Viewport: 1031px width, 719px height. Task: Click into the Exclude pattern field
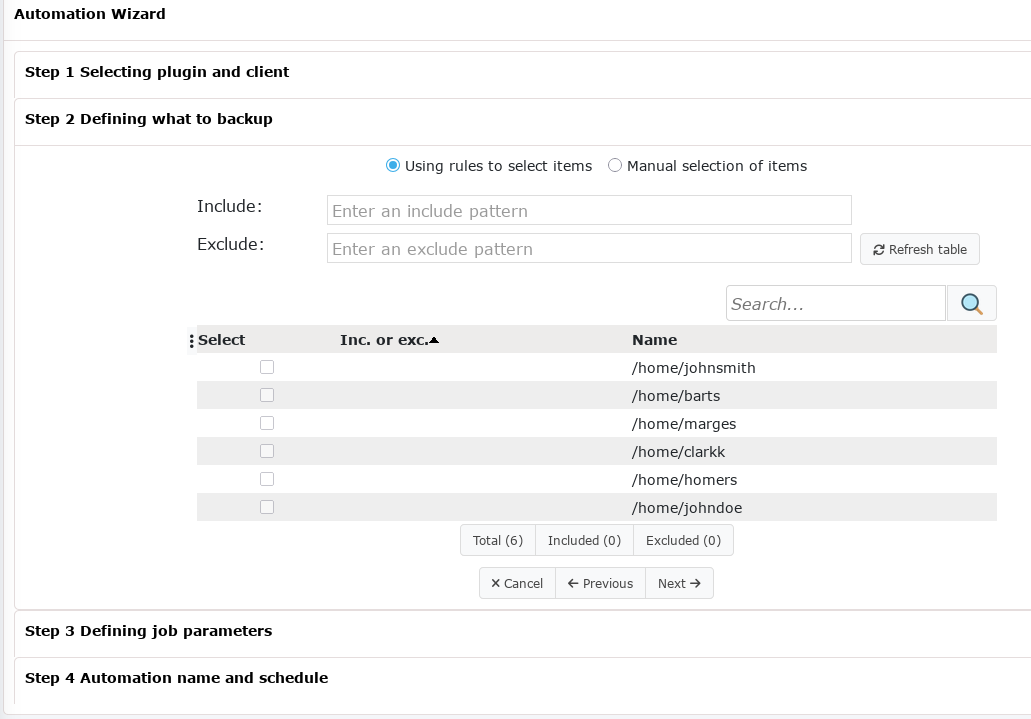click(588, 249)
